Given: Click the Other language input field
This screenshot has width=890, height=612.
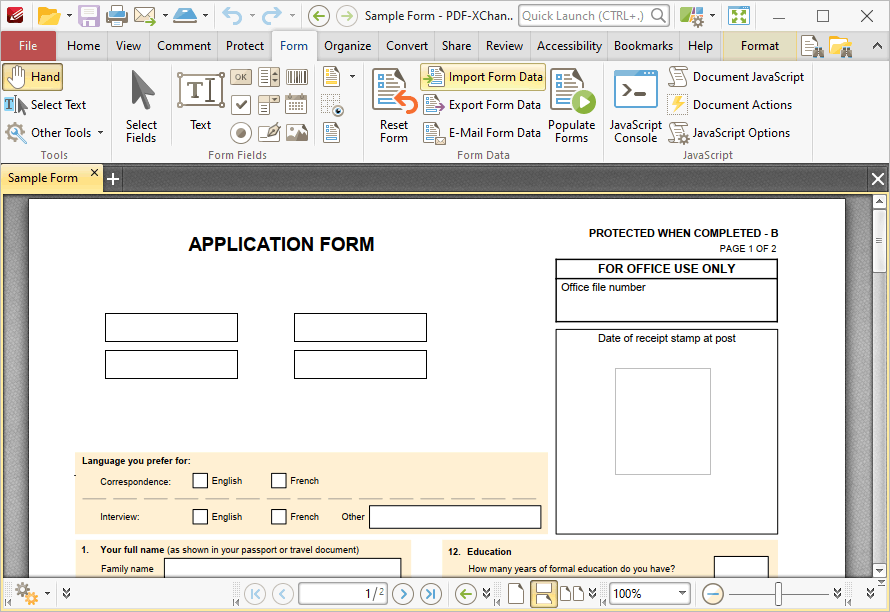Looking at the screenshot, I should [455, 517].
